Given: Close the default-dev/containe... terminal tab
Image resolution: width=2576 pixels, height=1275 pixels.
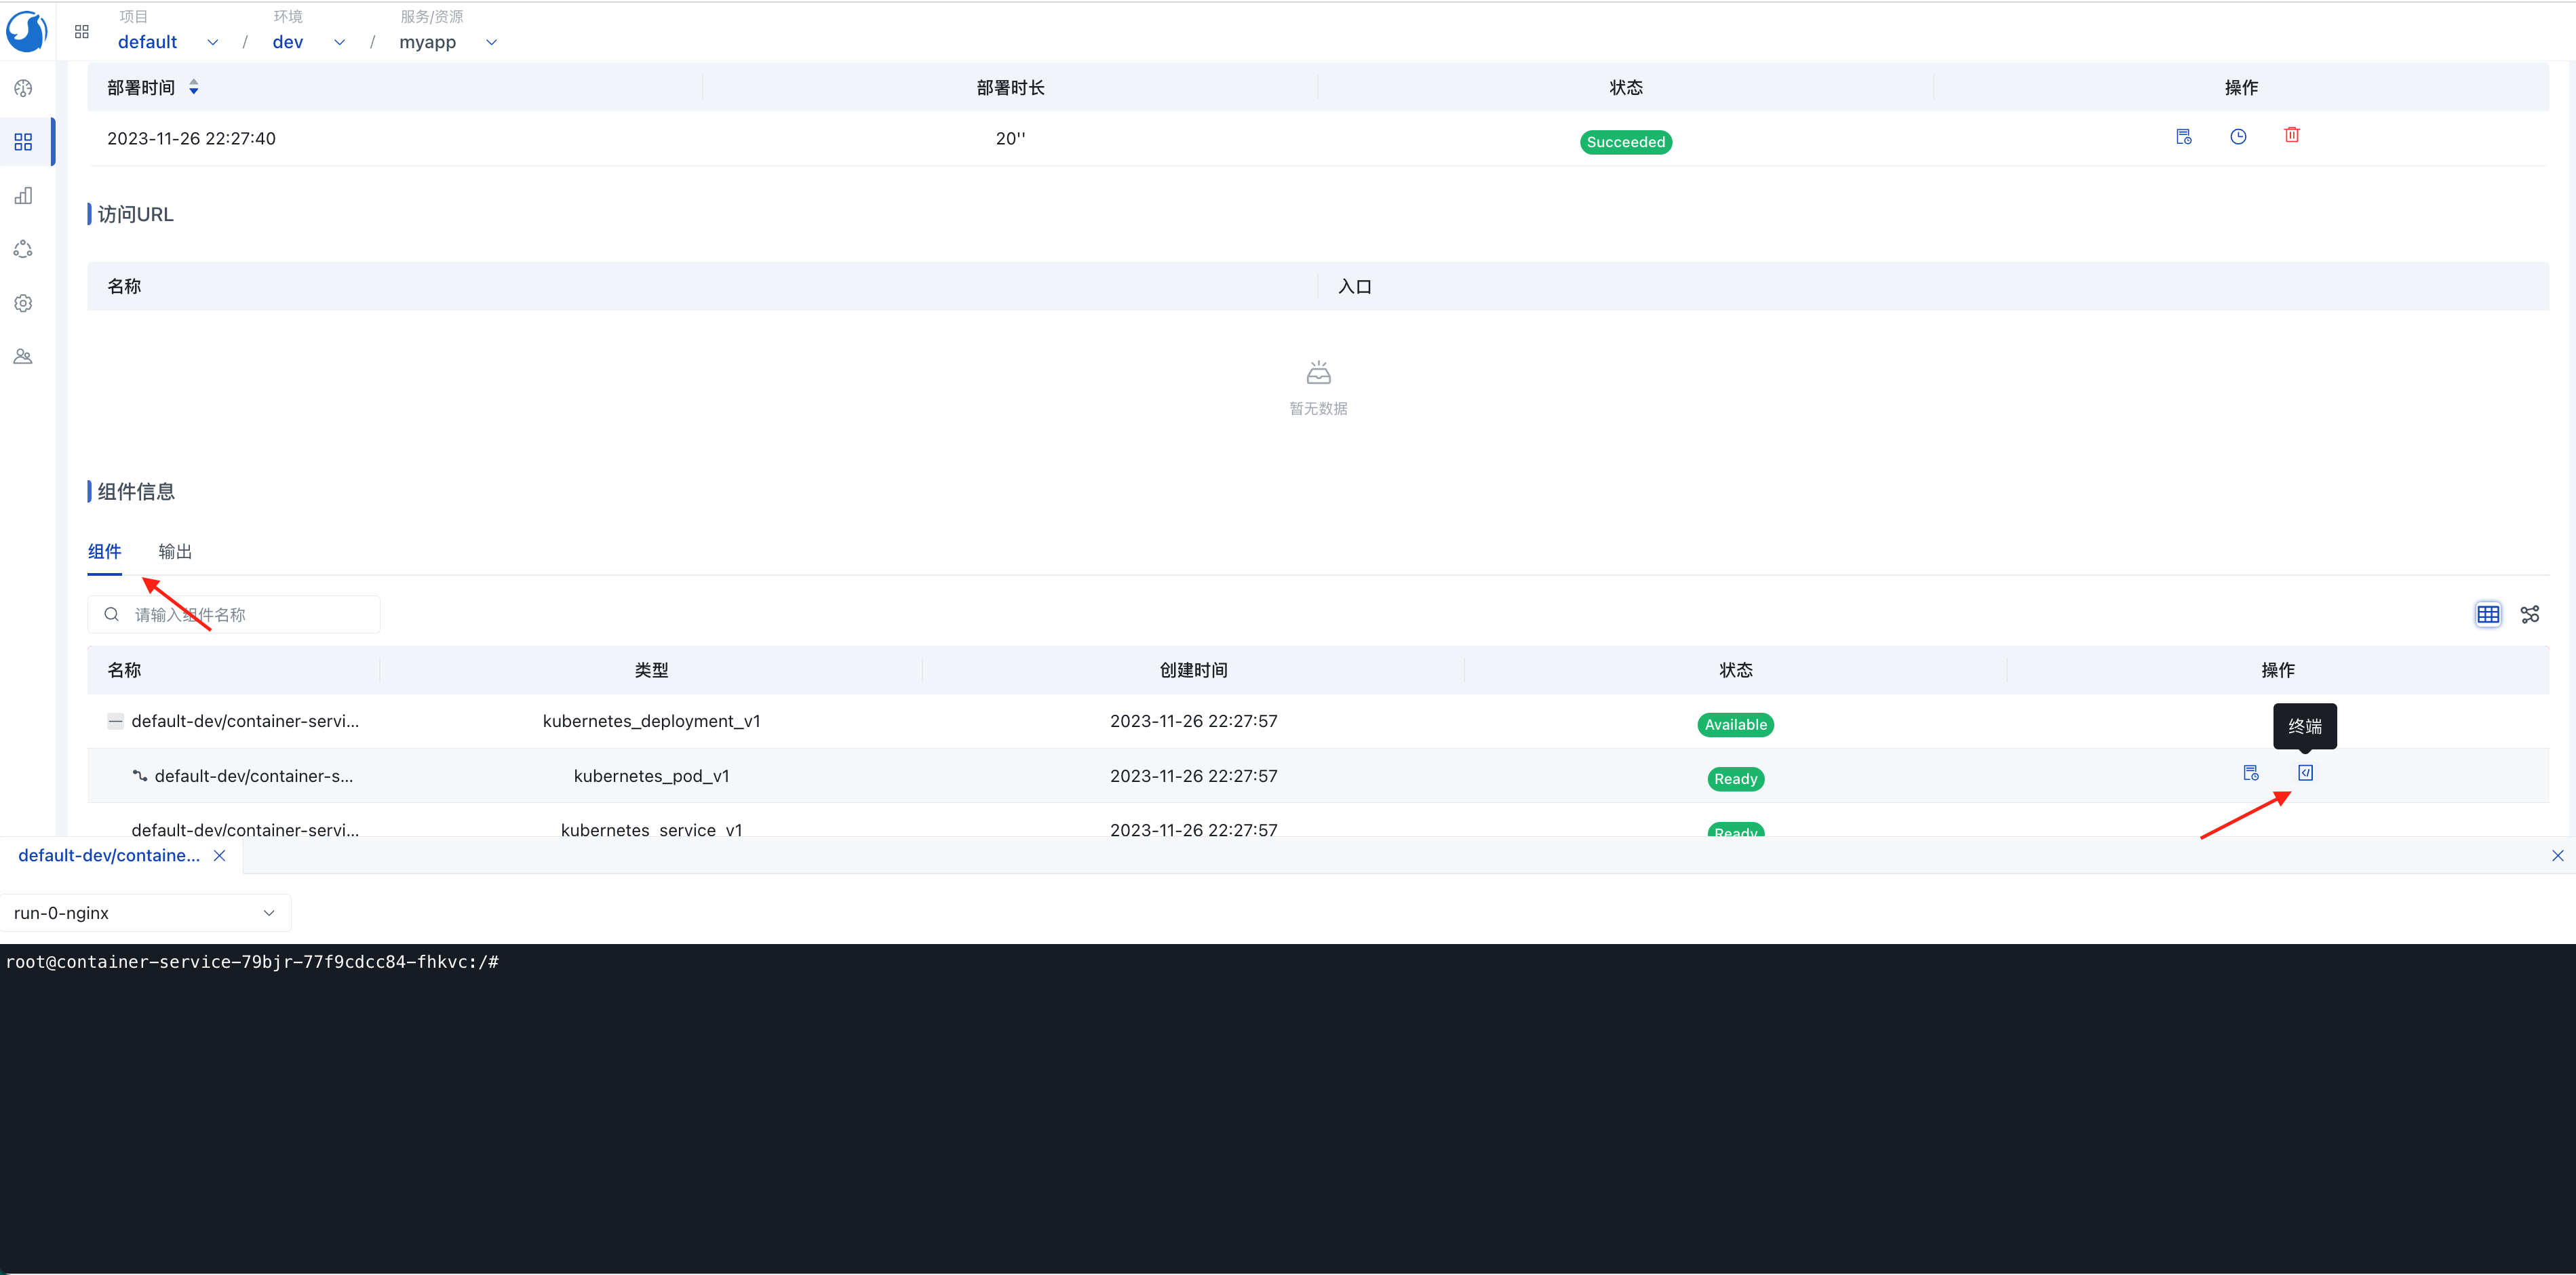Looking at the screenshot, I should [x=219, y=855].
